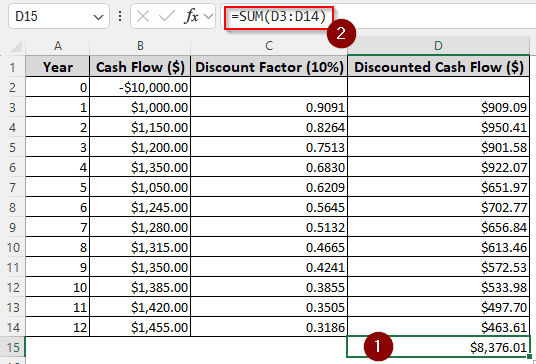Viewport: 536px width, 364px height.
Task: Select discount factor cell 0.4241
Action: pos(269,267)
